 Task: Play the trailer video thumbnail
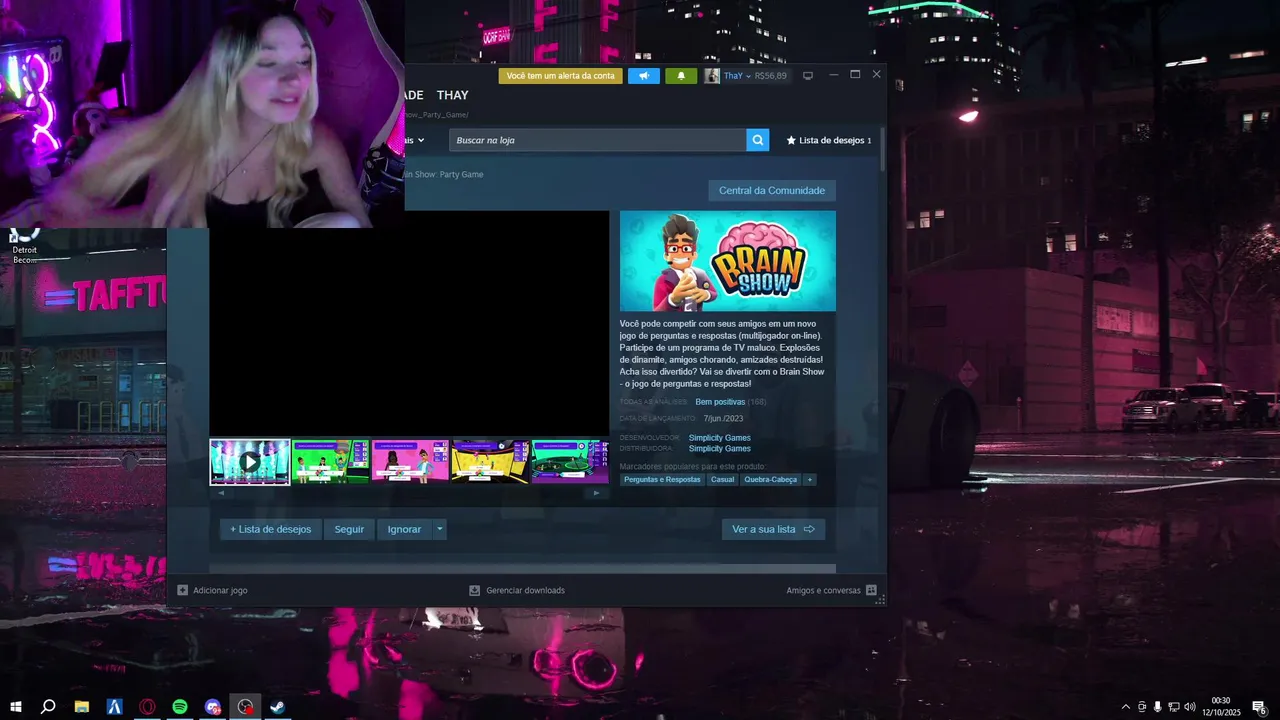[x=250, y=462]
